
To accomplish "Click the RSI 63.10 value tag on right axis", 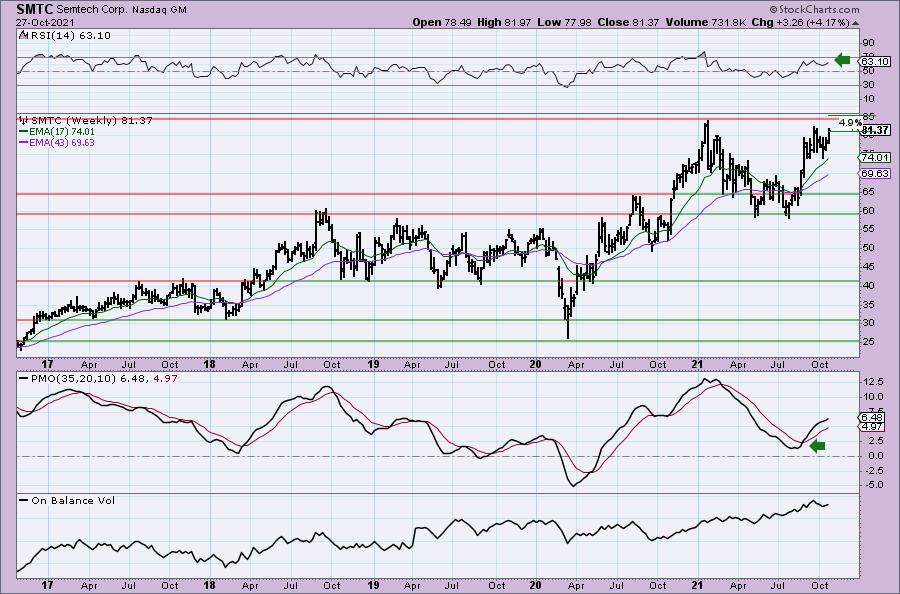I will [x=875, y=61].
